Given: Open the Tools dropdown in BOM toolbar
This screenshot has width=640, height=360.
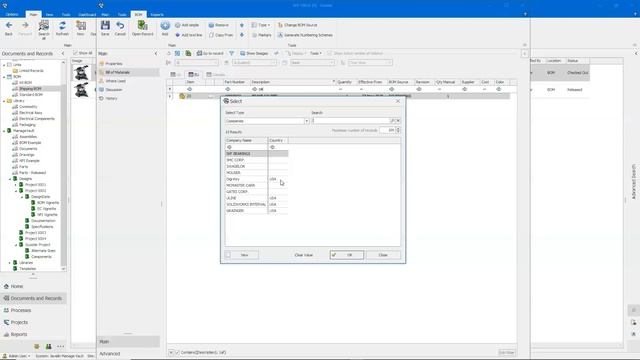Looking at the screenshot, I should point(316,53).
